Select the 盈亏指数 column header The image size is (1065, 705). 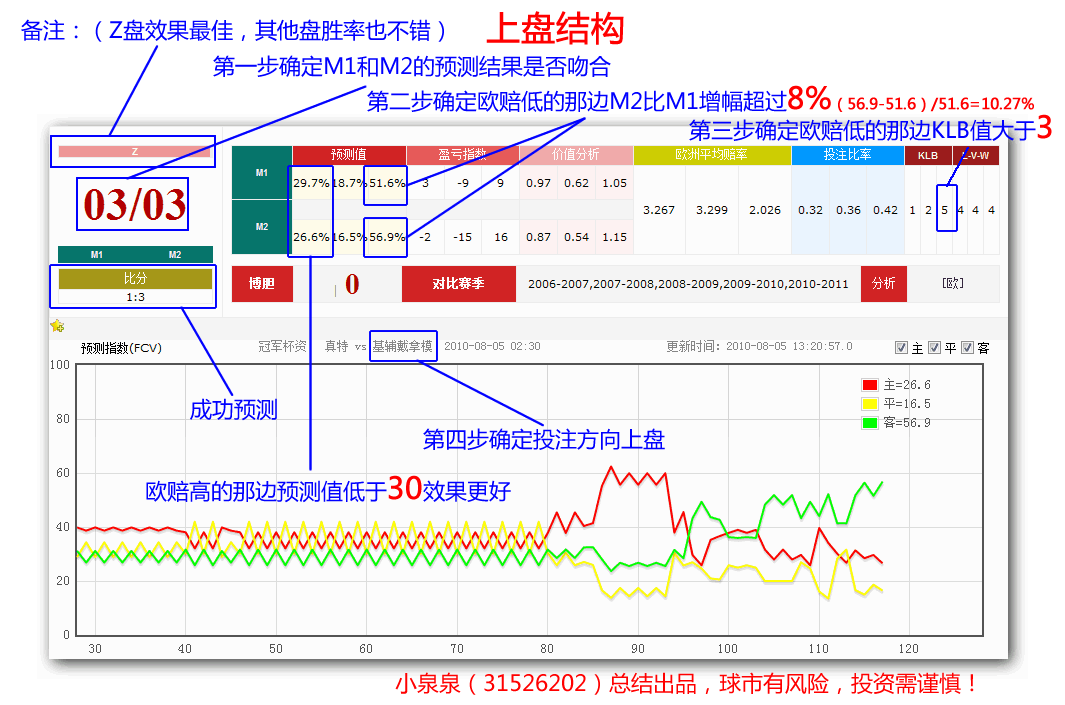coord(463,155)
